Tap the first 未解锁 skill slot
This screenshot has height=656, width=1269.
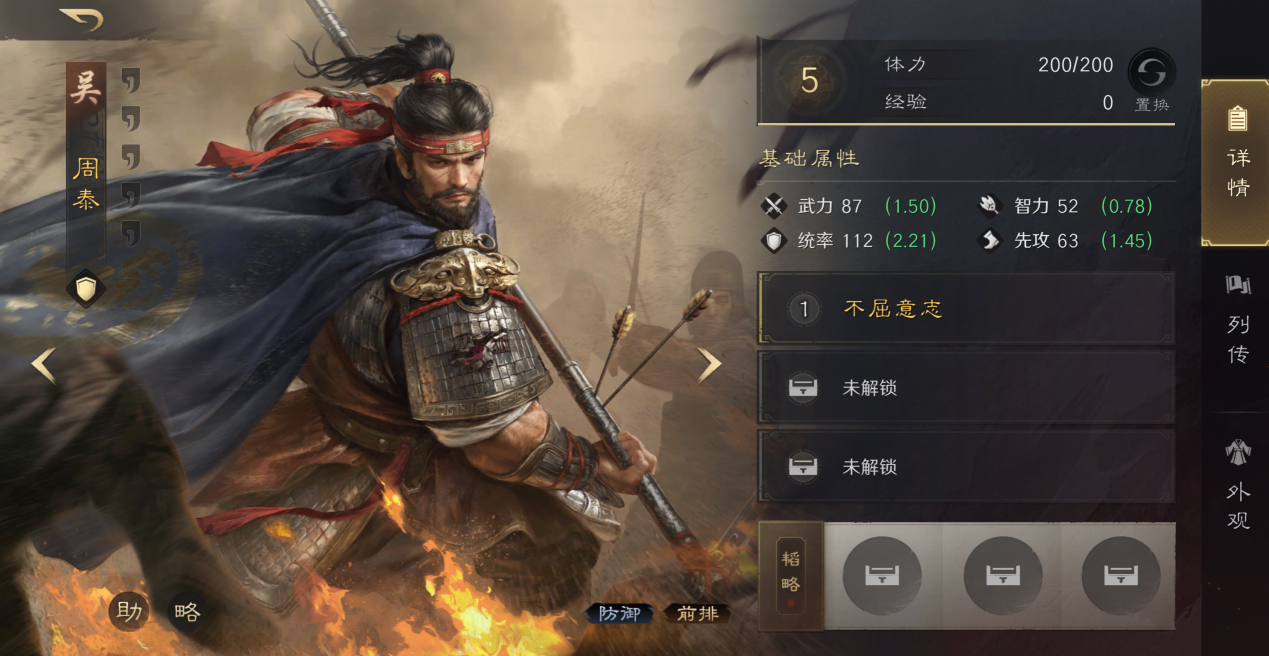pyautogui.click(x=966, y=387)
